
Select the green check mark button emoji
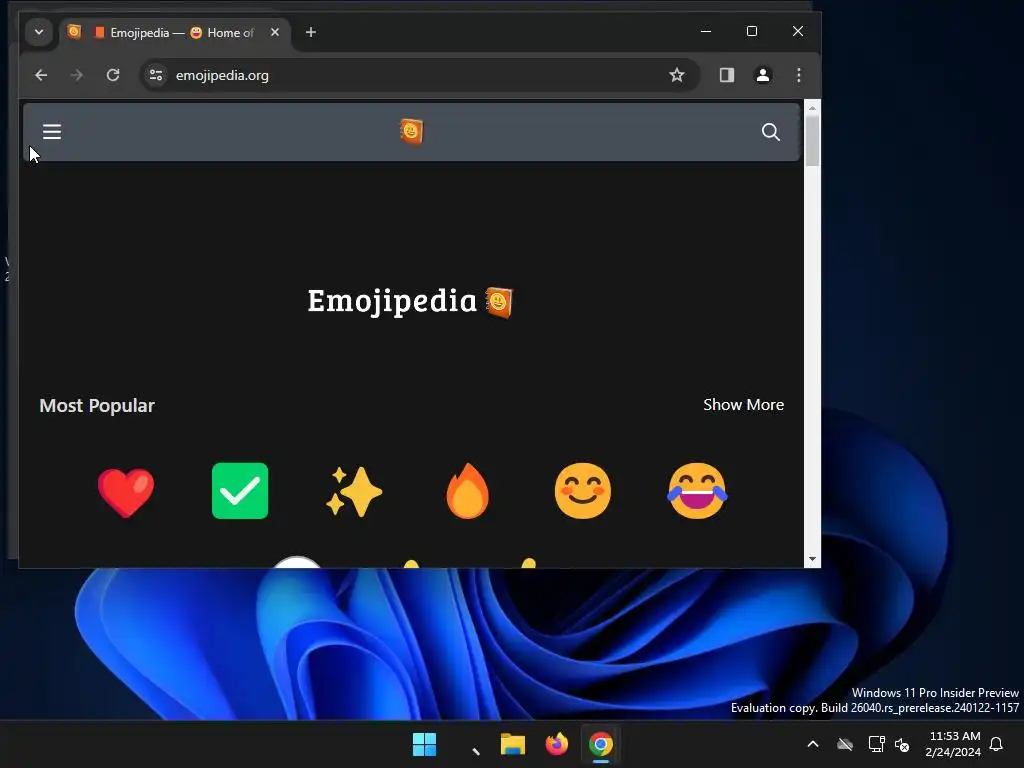(240, 491)
